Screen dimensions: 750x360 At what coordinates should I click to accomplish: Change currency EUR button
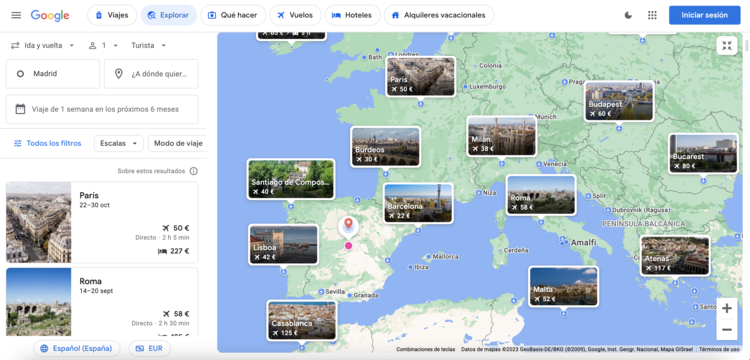coord(149,349)
